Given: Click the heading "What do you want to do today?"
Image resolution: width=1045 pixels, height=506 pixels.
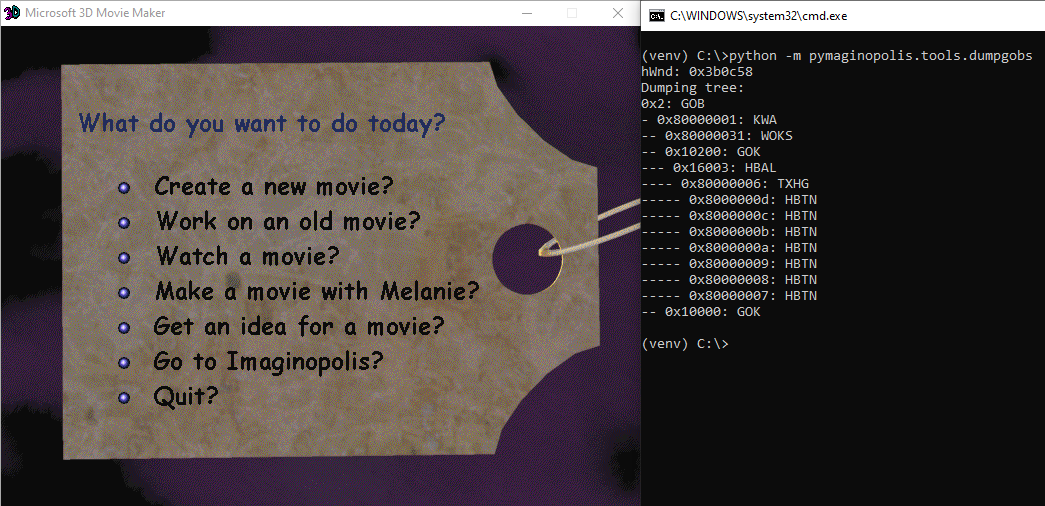Looking at the screenshot, I should tap(262, 123).
